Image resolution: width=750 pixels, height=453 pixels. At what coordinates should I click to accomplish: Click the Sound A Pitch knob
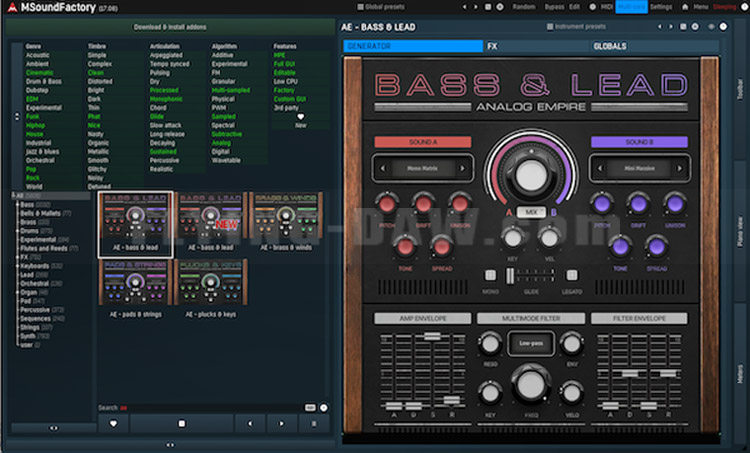tap(387, 204)
